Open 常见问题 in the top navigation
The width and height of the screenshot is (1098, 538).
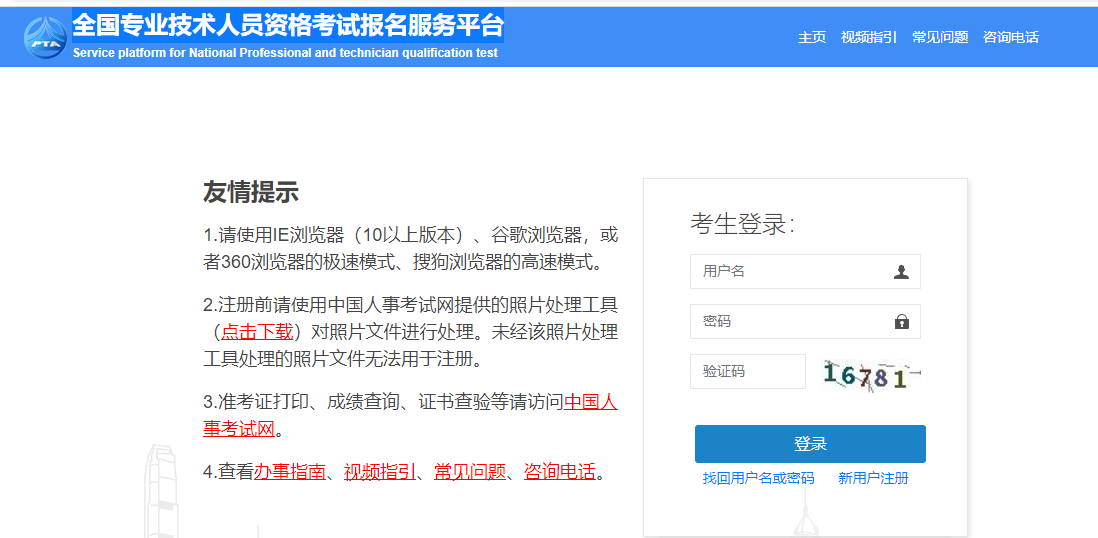point(940,38)
